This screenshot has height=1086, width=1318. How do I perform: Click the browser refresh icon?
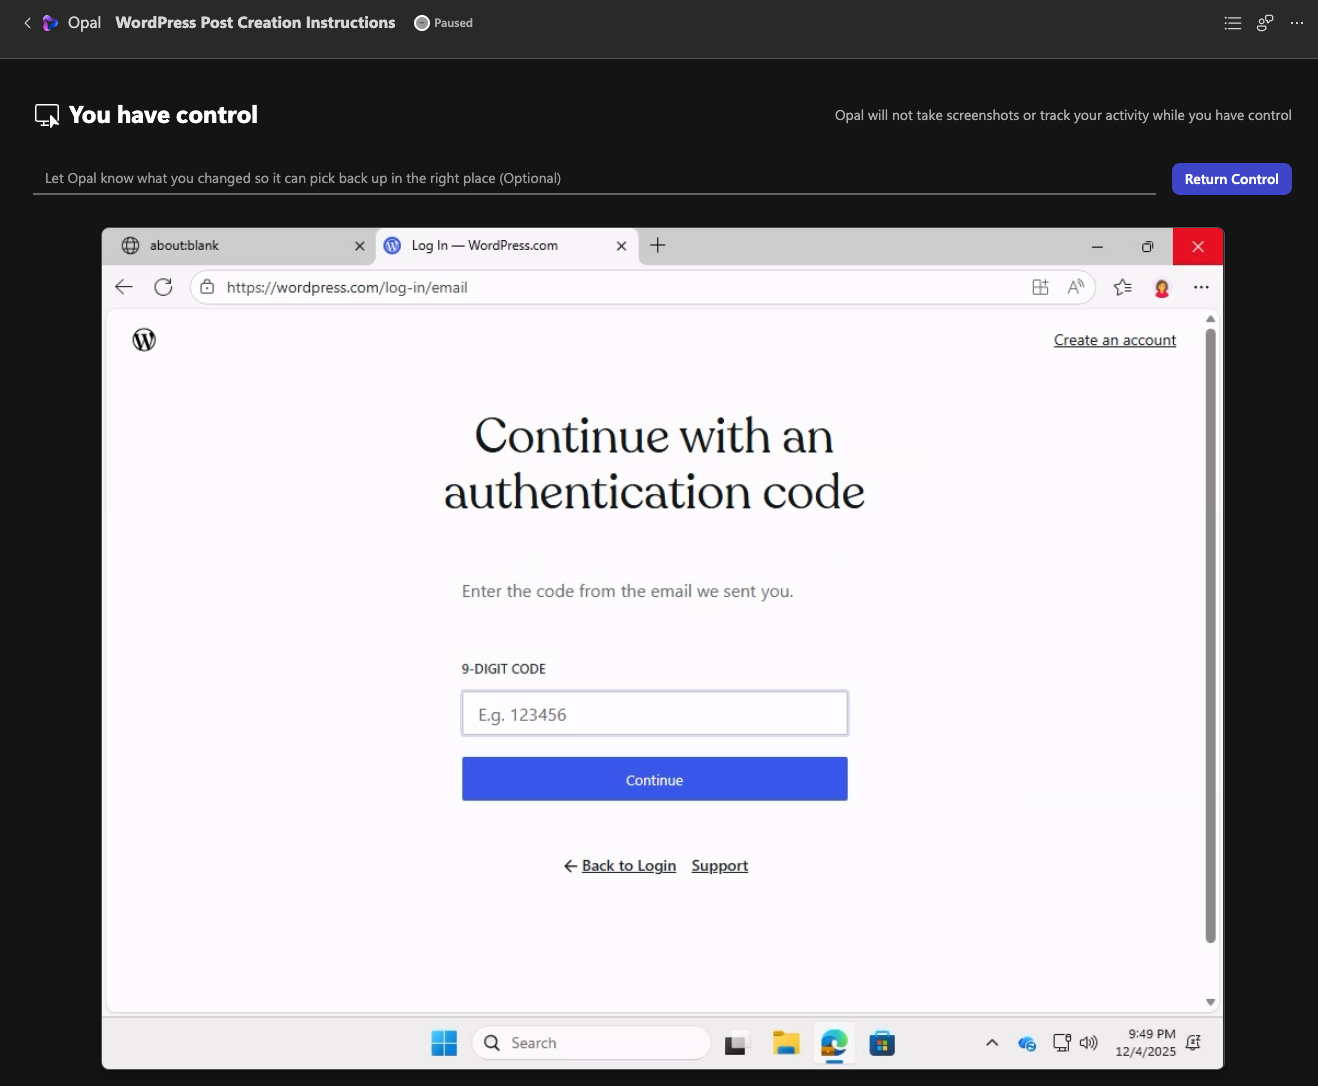tap(163, 287)
